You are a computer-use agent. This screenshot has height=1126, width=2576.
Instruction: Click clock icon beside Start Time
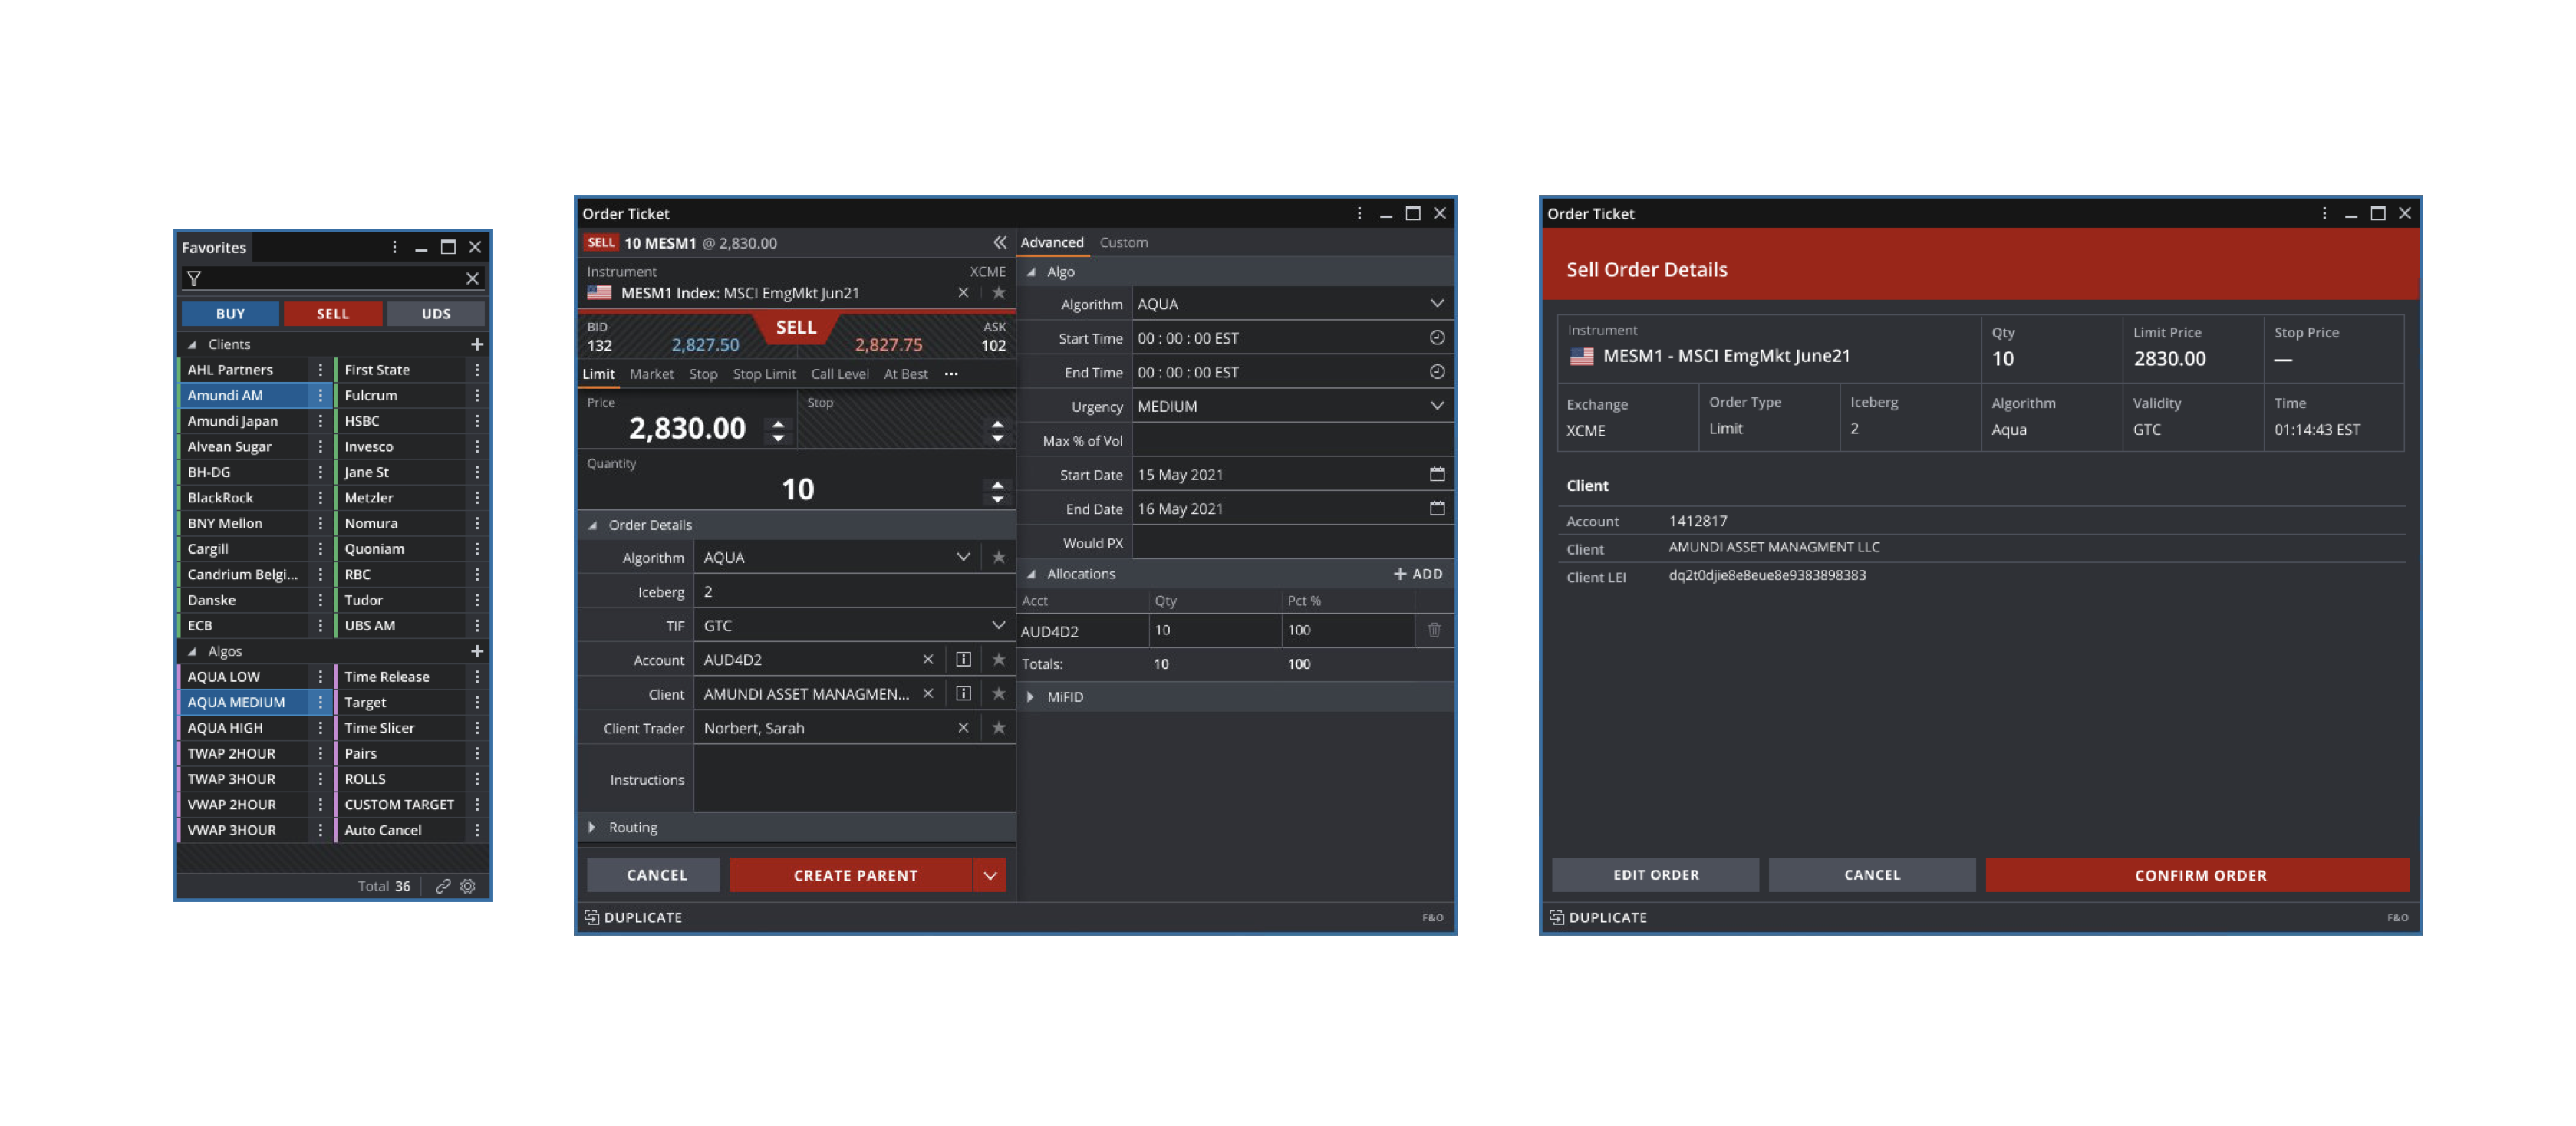coord(1437,338)
